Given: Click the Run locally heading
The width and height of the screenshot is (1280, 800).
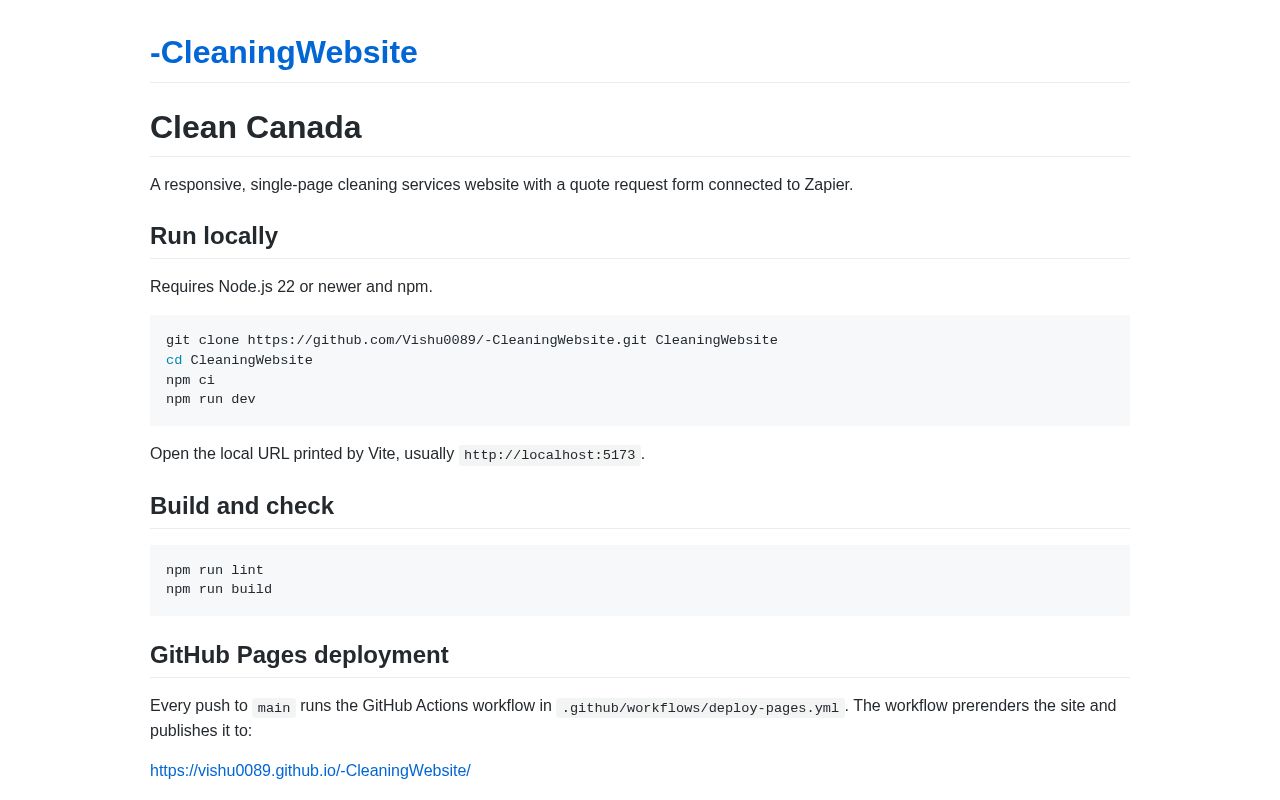Looking at the screenshot, I should click(x=214, y=236).
